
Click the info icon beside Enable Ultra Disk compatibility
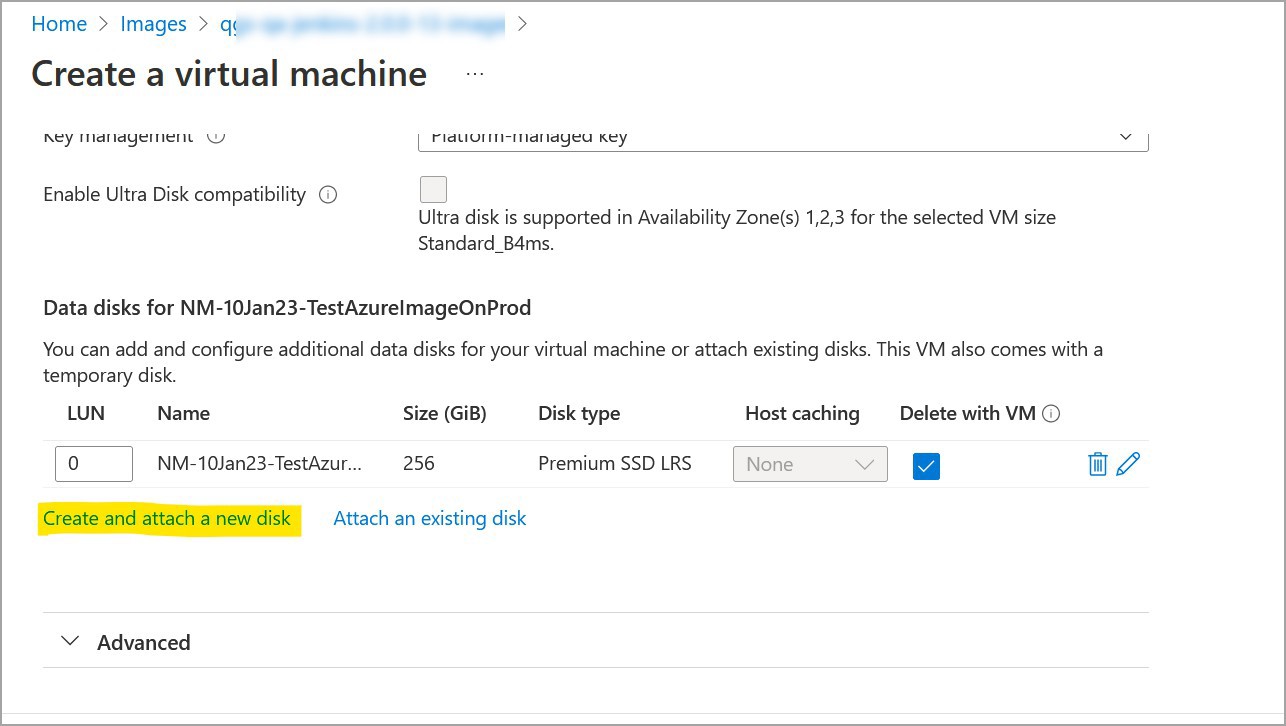[x=328, y=194]
